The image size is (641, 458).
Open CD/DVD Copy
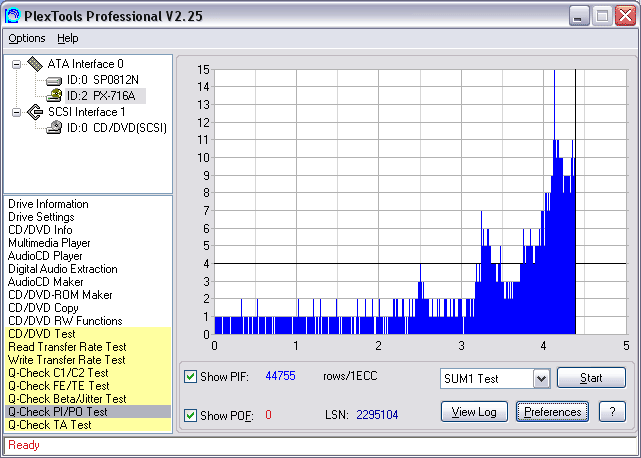[43, 308]
